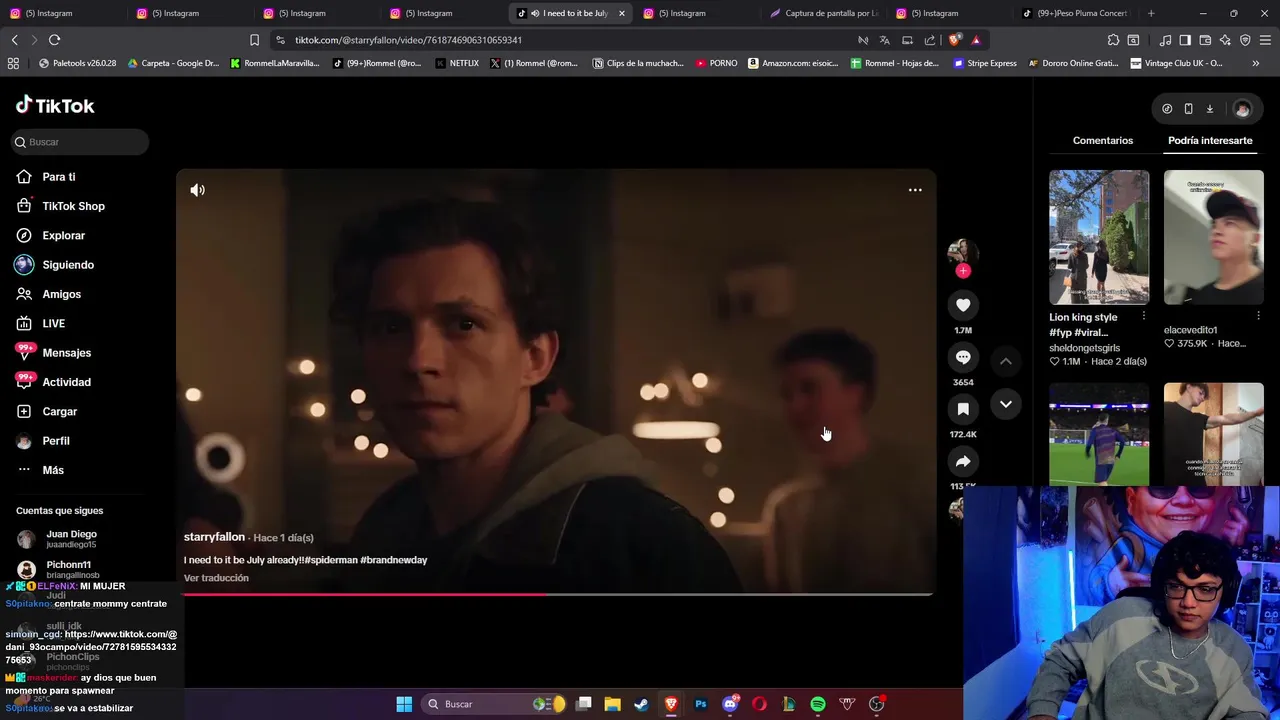This screenshot has height=720, width=1280.
Task: Click the #spiderman hashtag
Action: coord(330,560)
